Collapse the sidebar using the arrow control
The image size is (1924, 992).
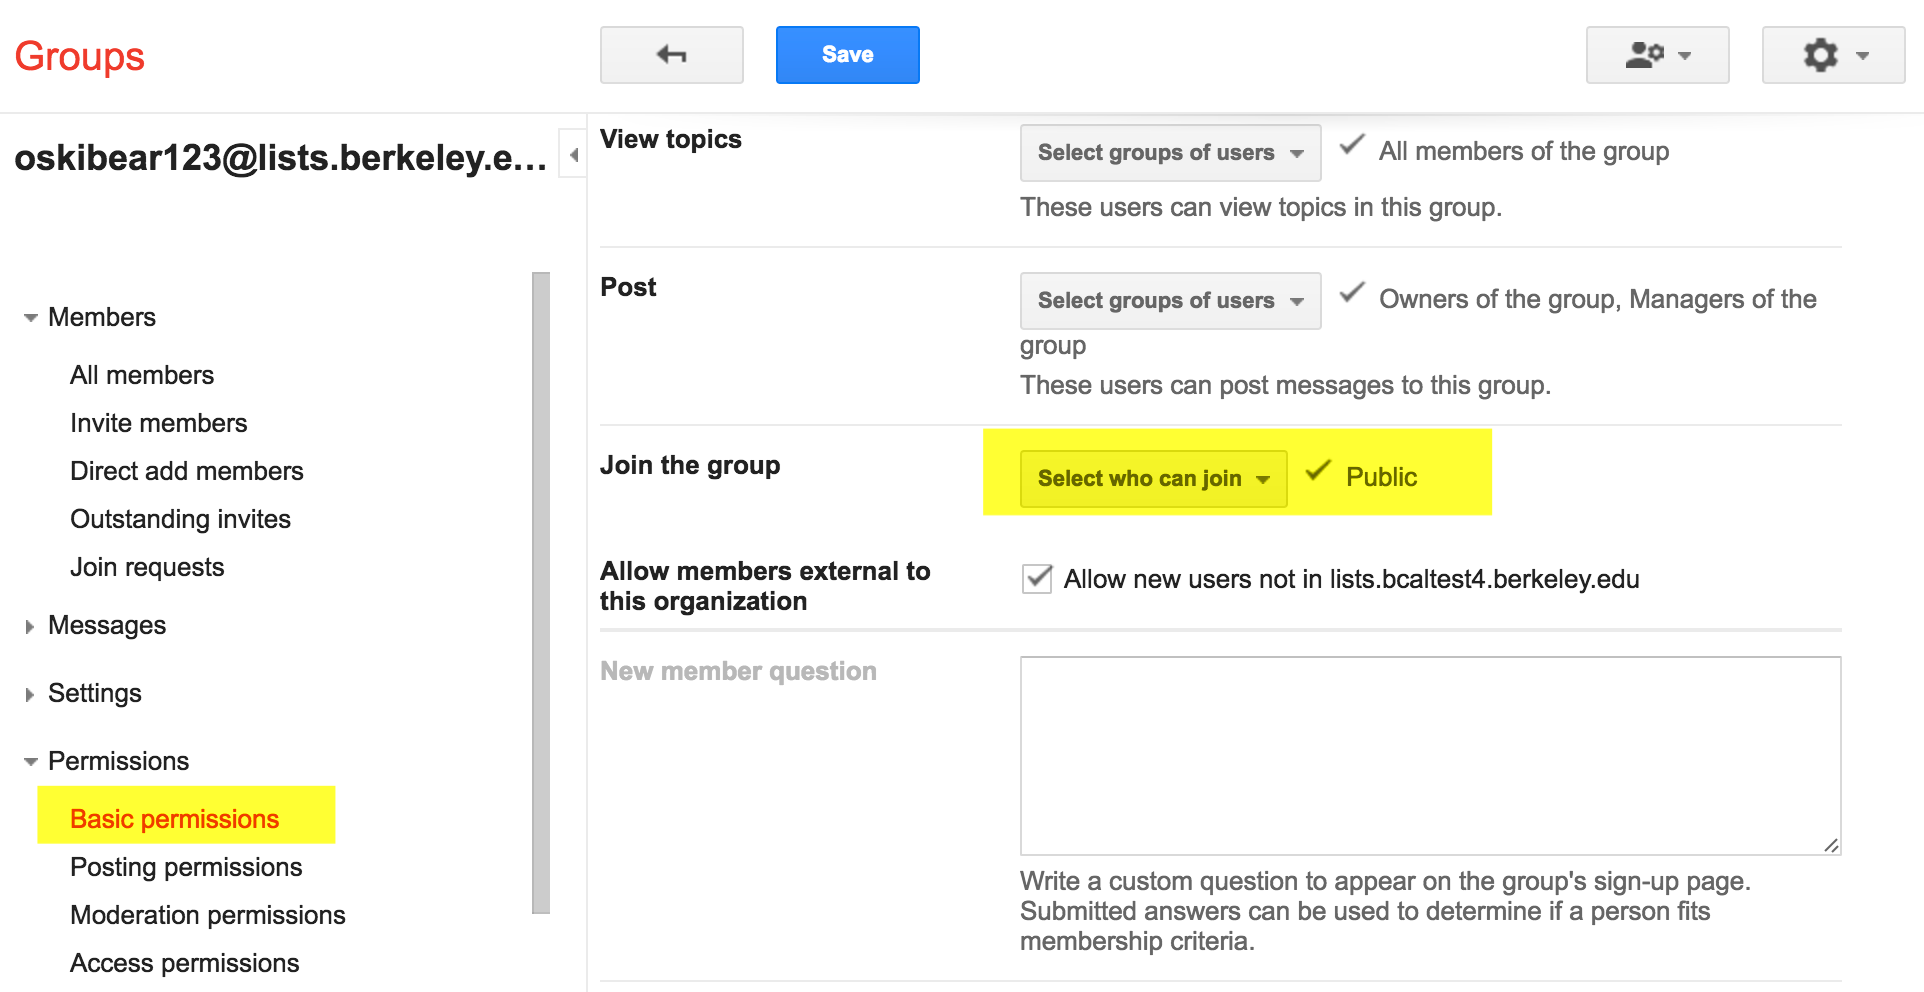click(x=572, y=155)
